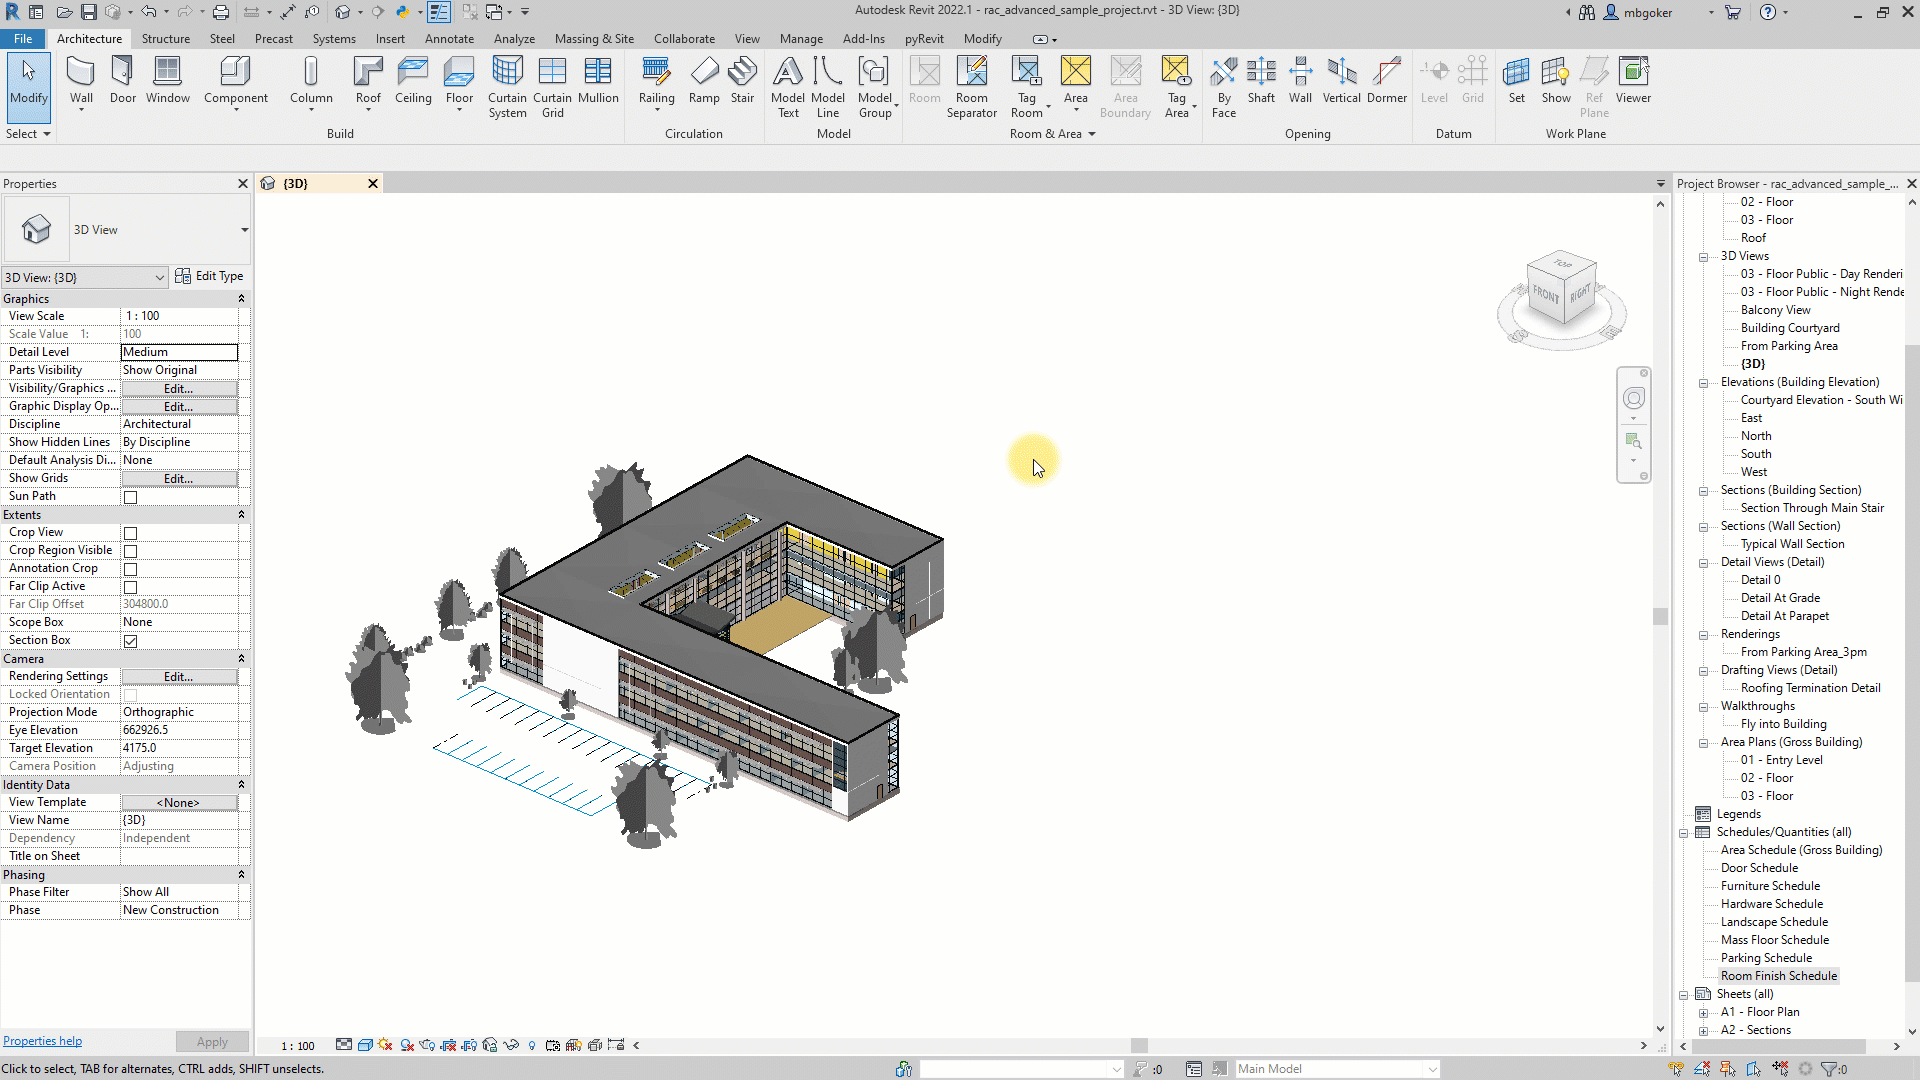
Task: Enable Crop View in Extents
Action: (130, 533)
